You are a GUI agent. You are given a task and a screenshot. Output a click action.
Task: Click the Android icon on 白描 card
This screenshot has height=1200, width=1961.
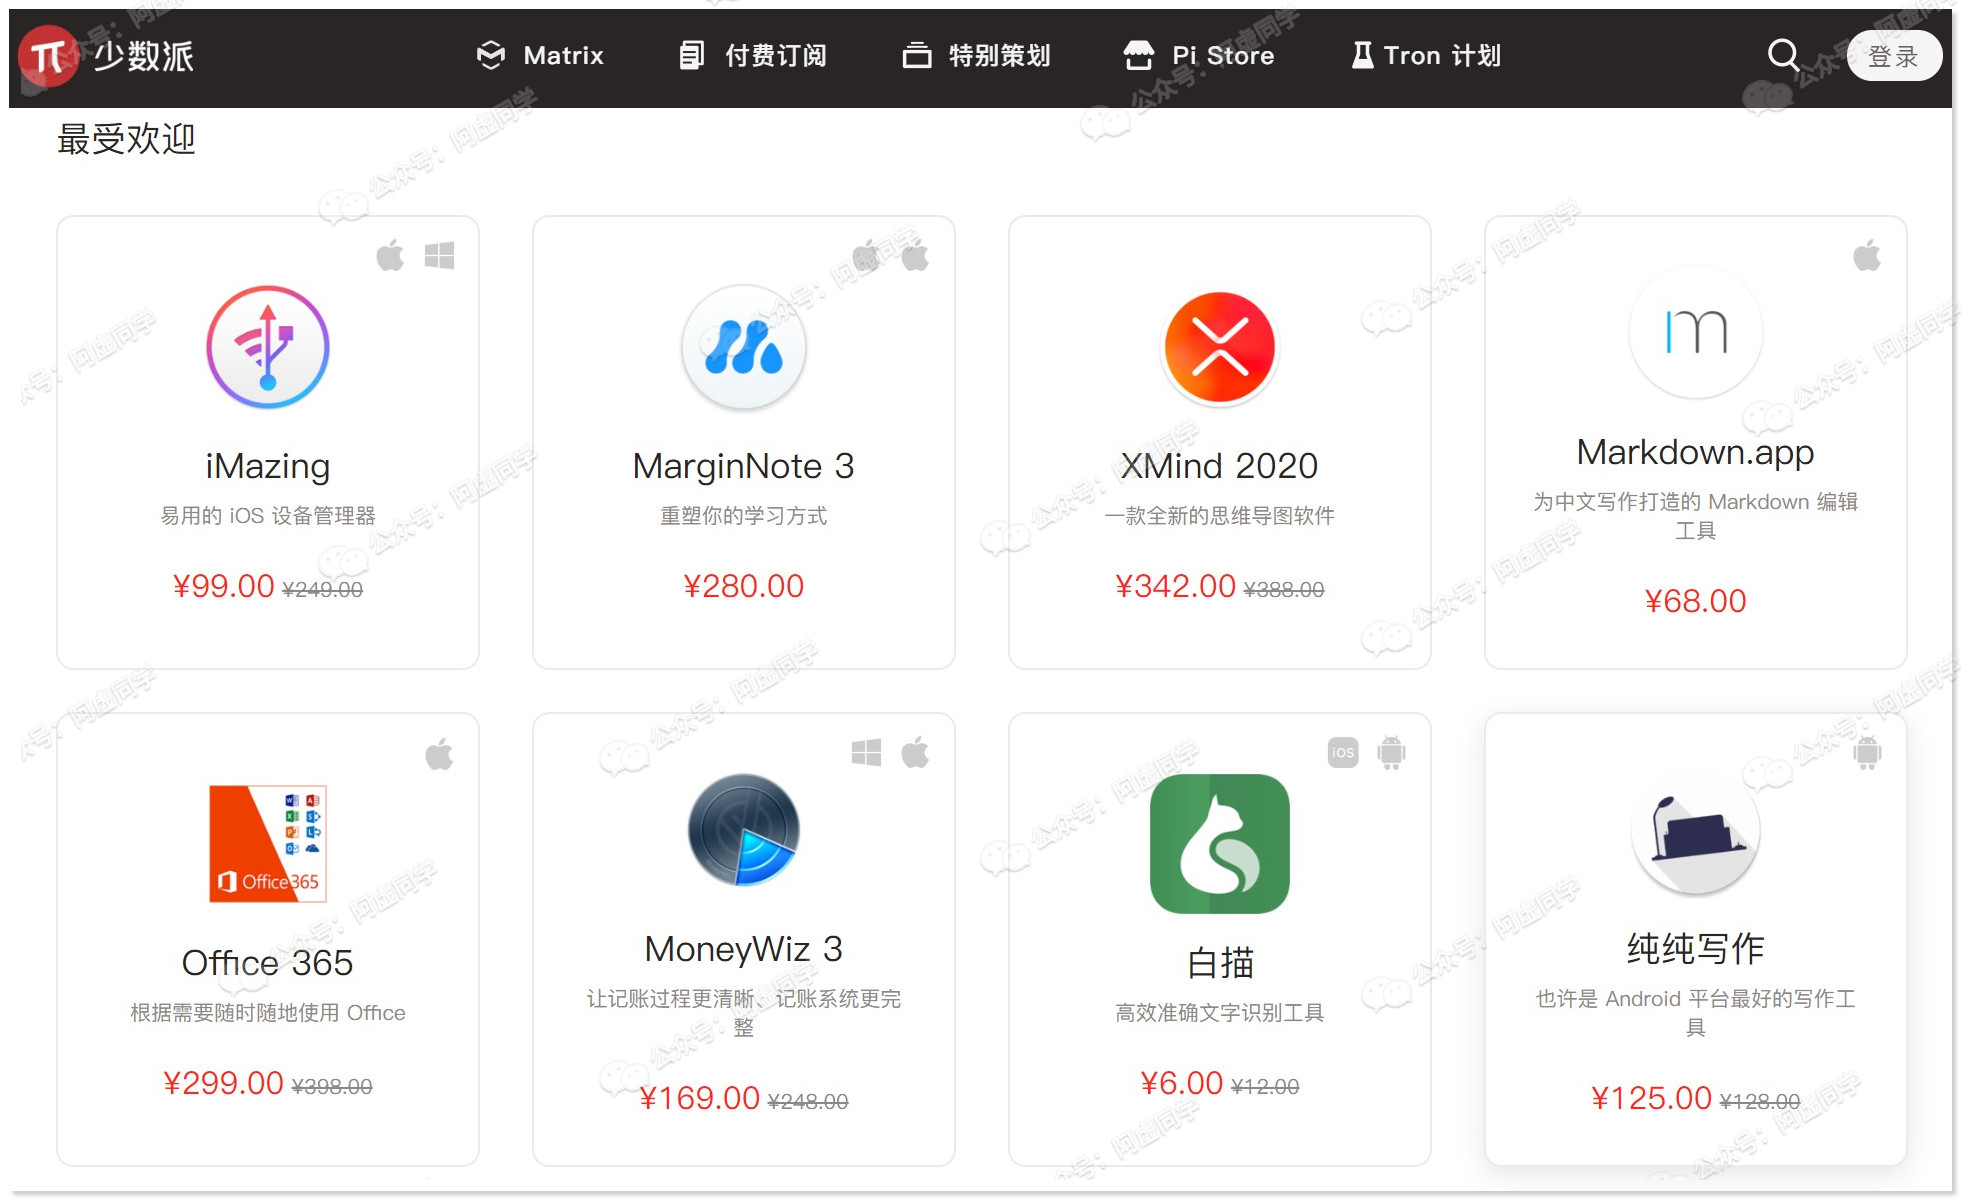click(1391, 752)
